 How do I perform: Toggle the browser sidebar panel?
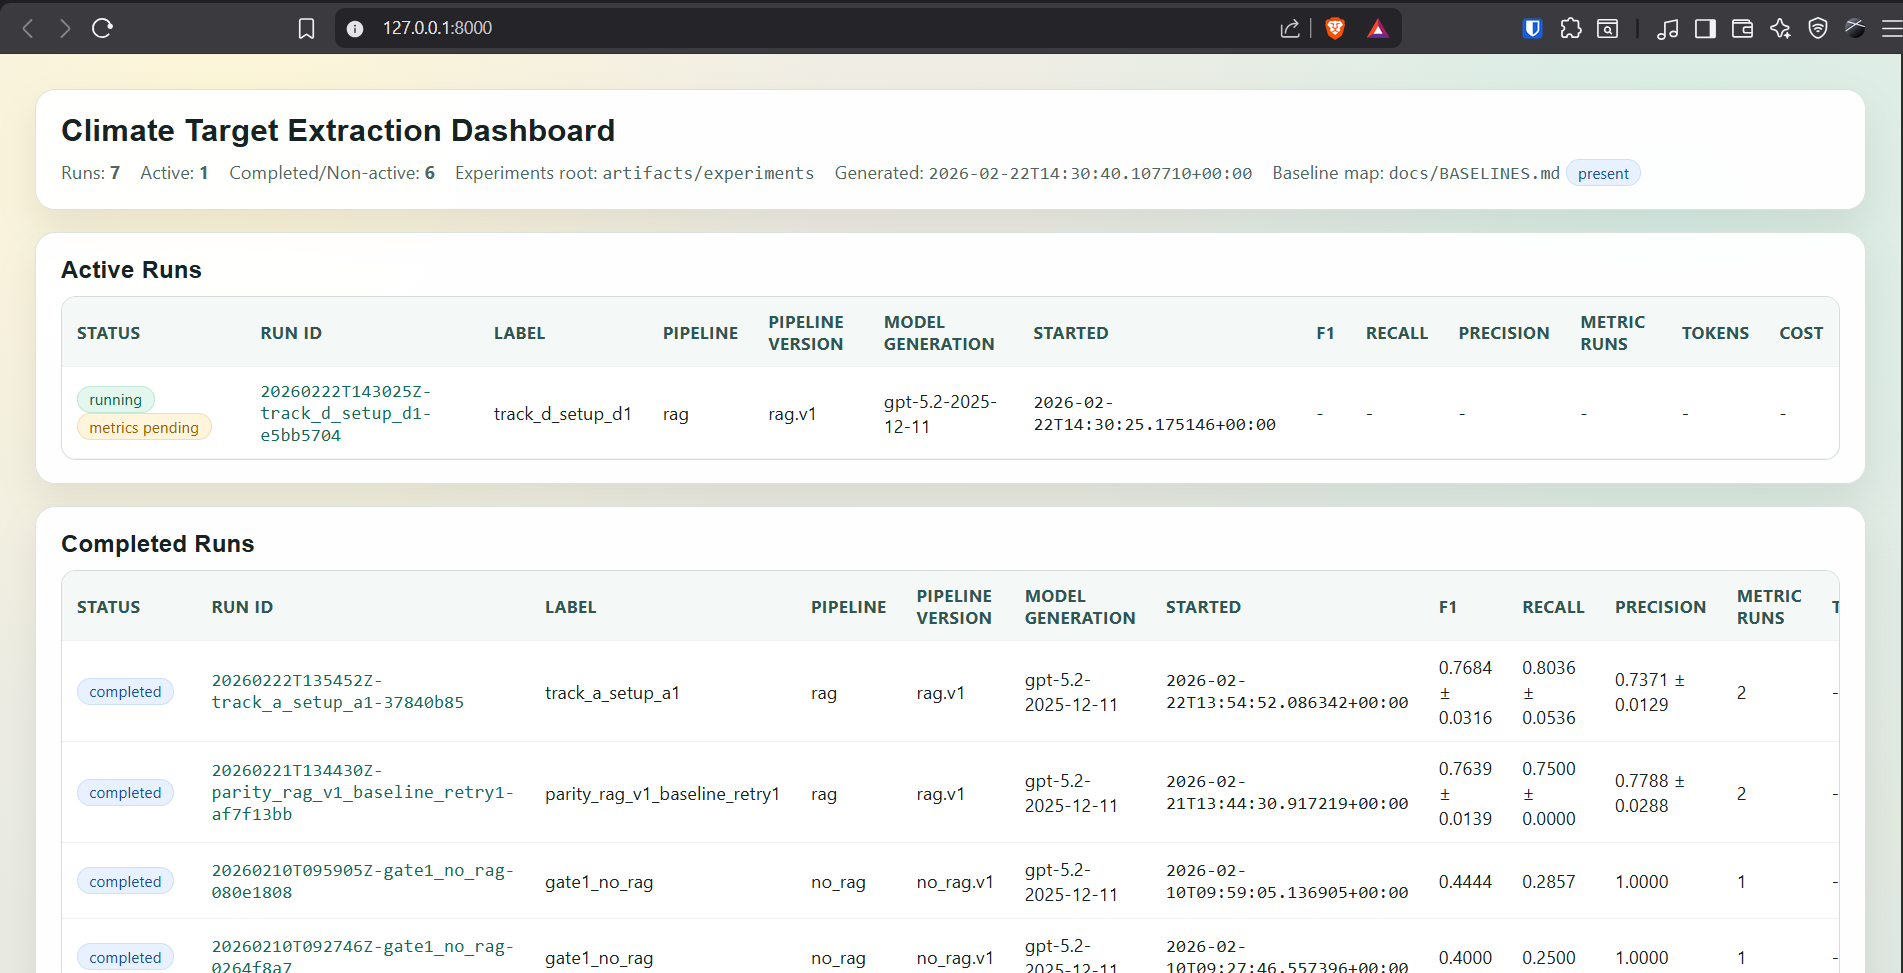1705,28
